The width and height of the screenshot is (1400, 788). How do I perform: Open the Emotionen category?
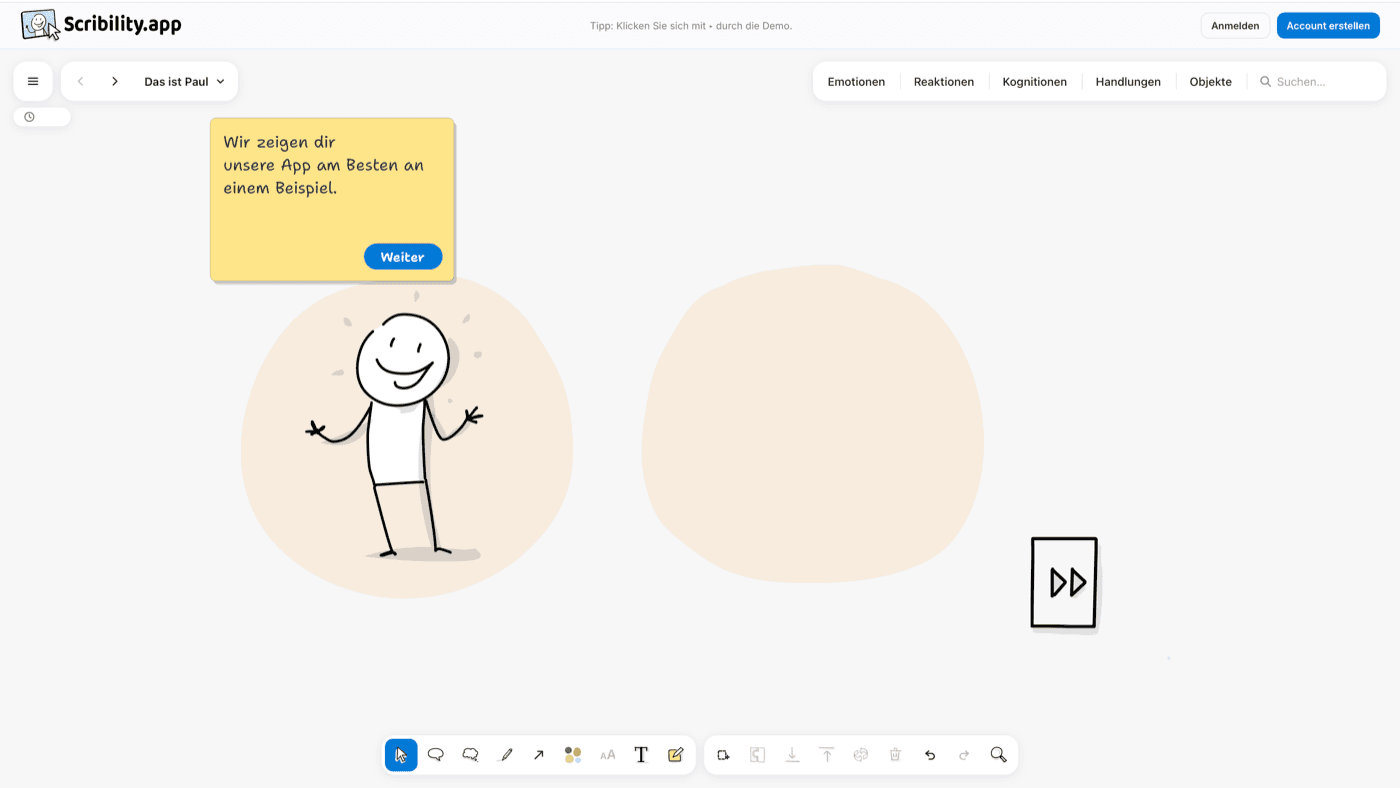(856, 82)
